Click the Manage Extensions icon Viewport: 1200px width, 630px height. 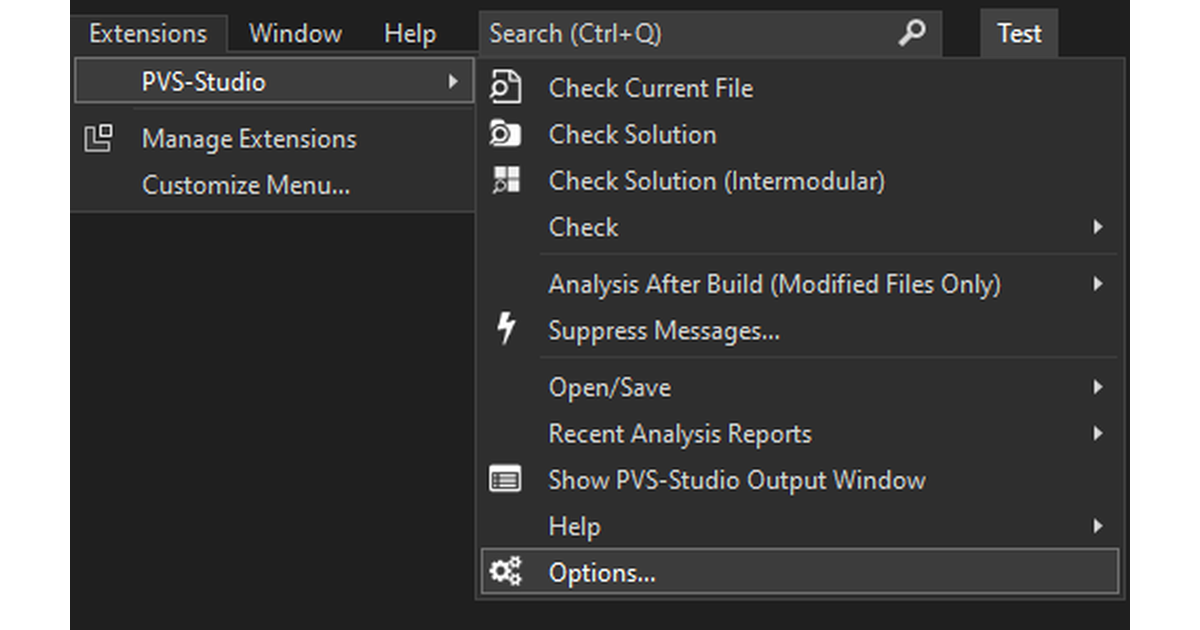[x=98, y=138]
